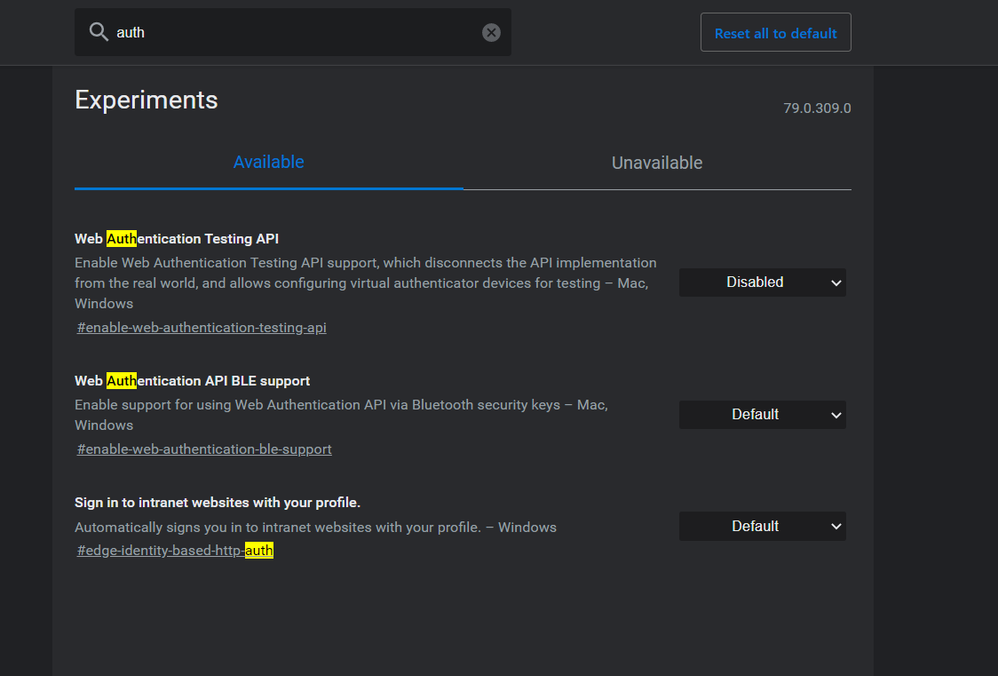The height and width of the screenshot is (676, 998).
Task: Expand the Default dropdown for Authentication BLE support
Action: click(762, 414)
